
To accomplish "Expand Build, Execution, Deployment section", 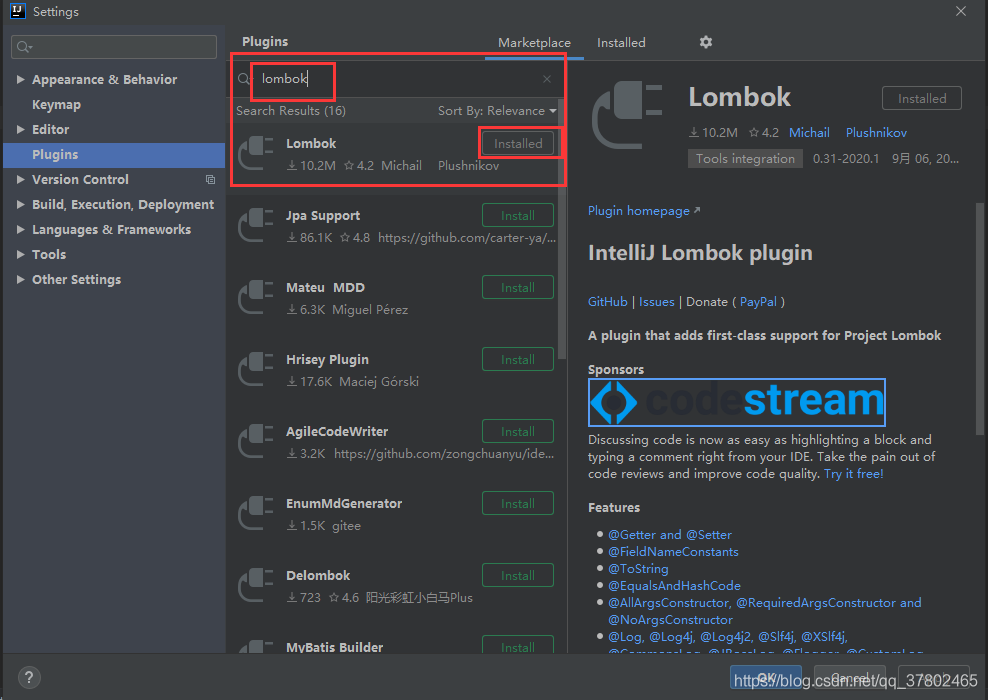I will [x=20, y=204].
